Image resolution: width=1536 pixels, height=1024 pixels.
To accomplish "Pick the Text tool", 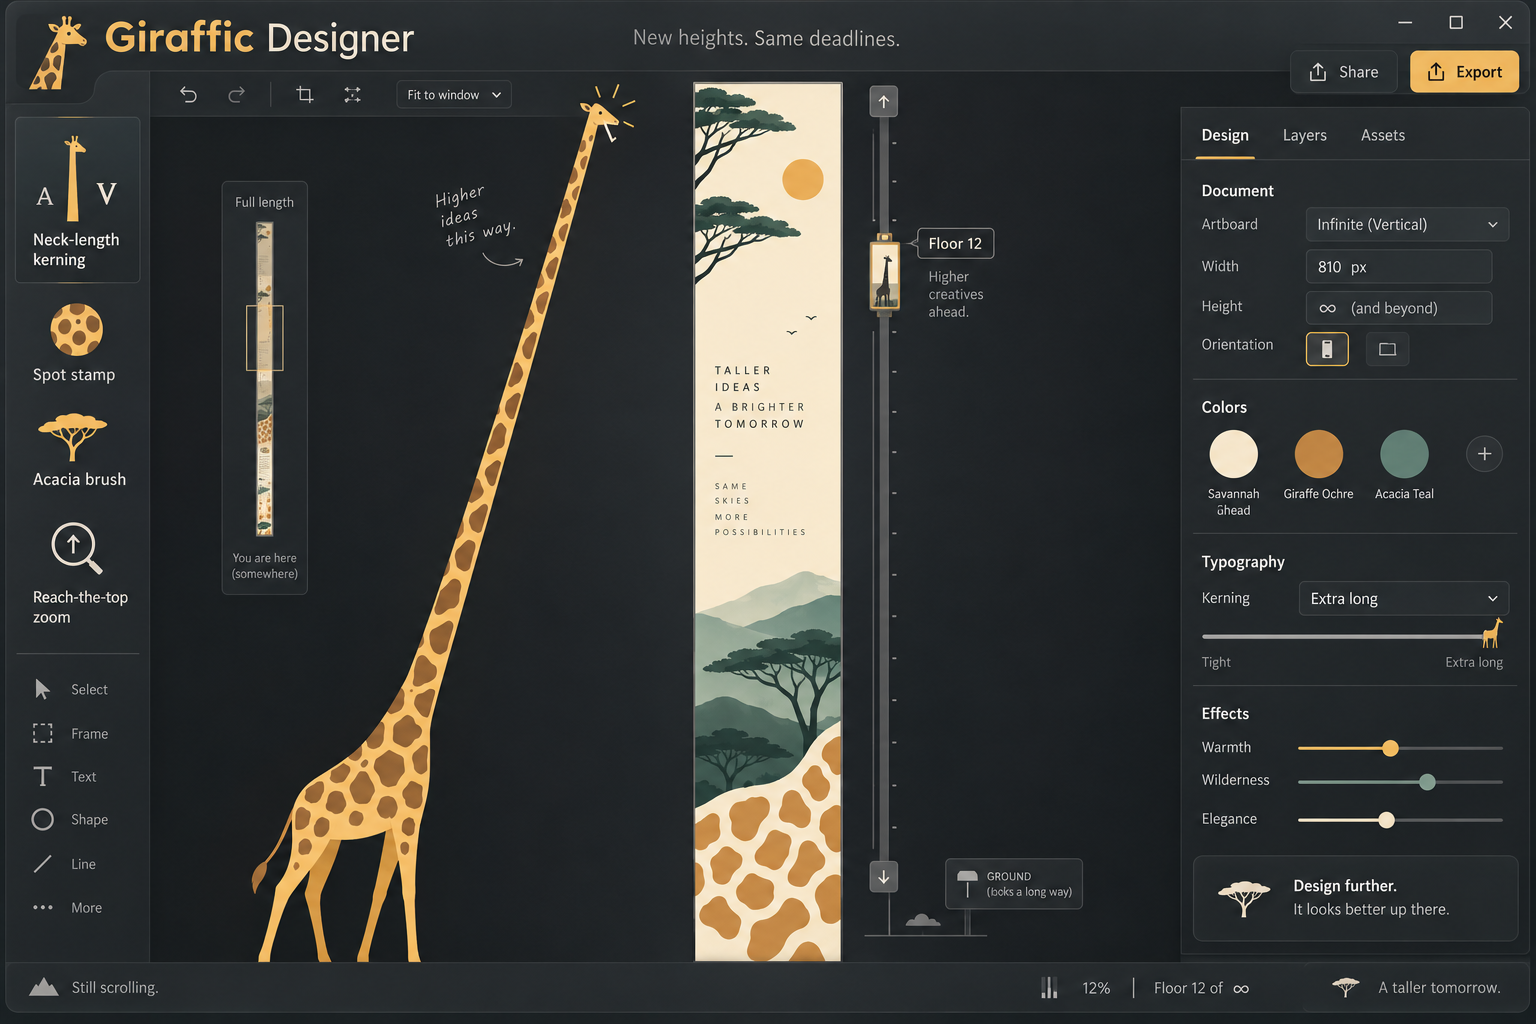I will 69,776.
